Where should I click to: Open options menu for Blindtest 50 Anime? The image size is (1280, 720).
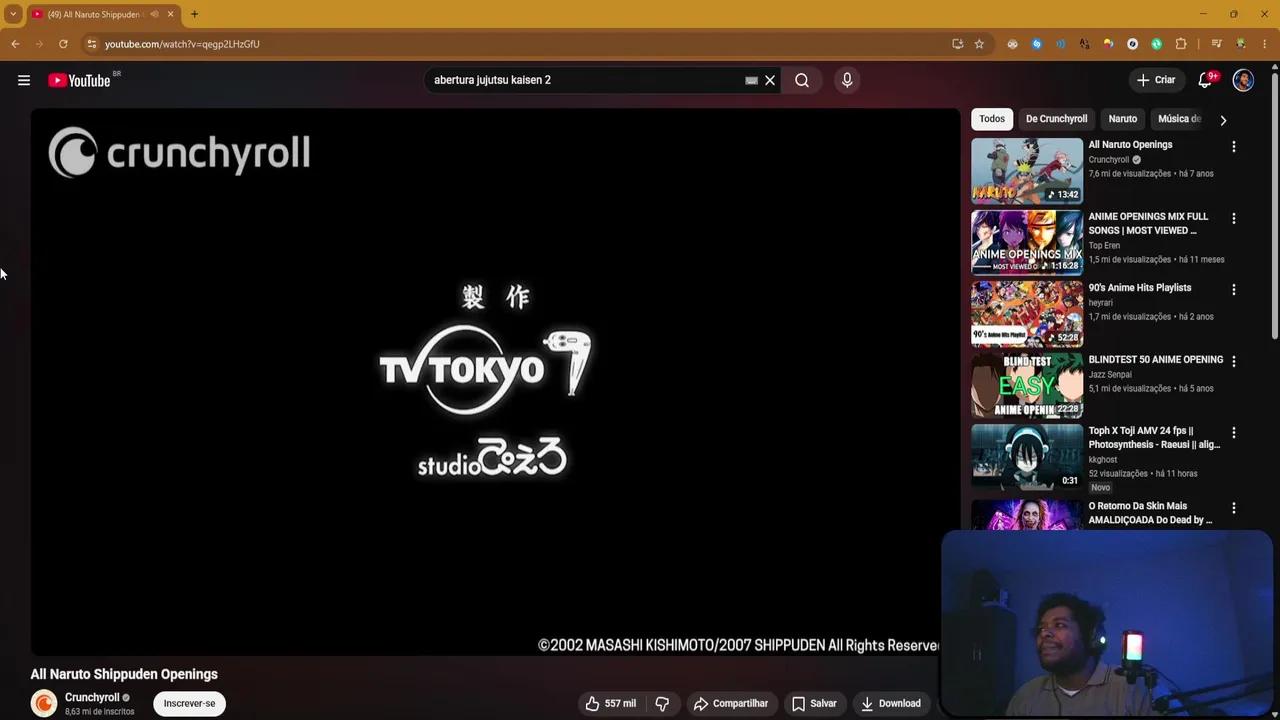point(1233,361)
